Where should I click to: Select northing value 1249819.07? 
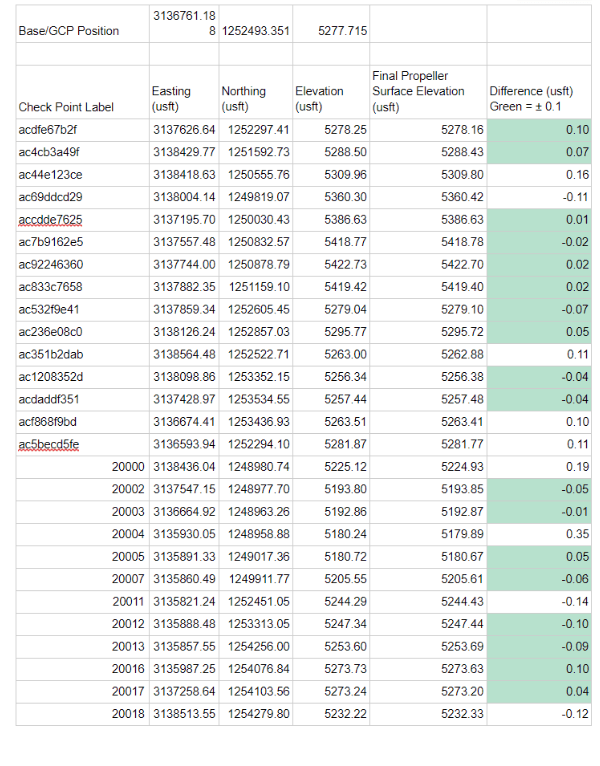click(258, 197)
